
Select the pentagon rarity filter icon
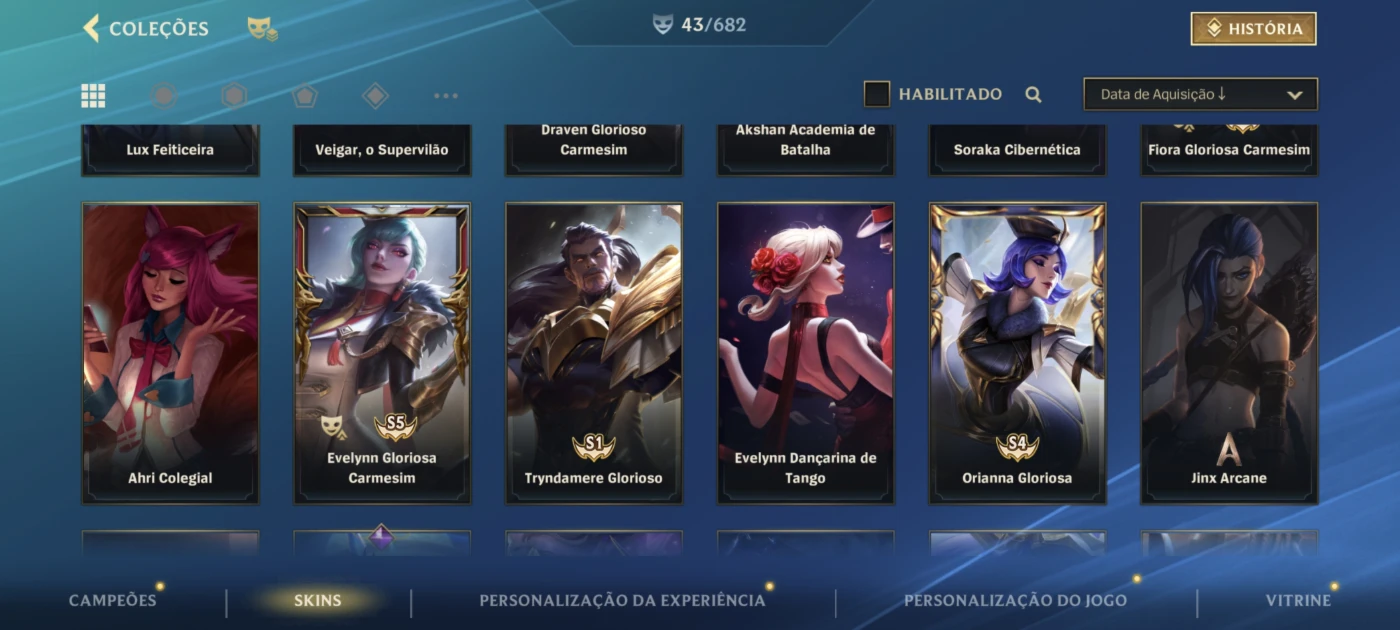coord(305,95)
